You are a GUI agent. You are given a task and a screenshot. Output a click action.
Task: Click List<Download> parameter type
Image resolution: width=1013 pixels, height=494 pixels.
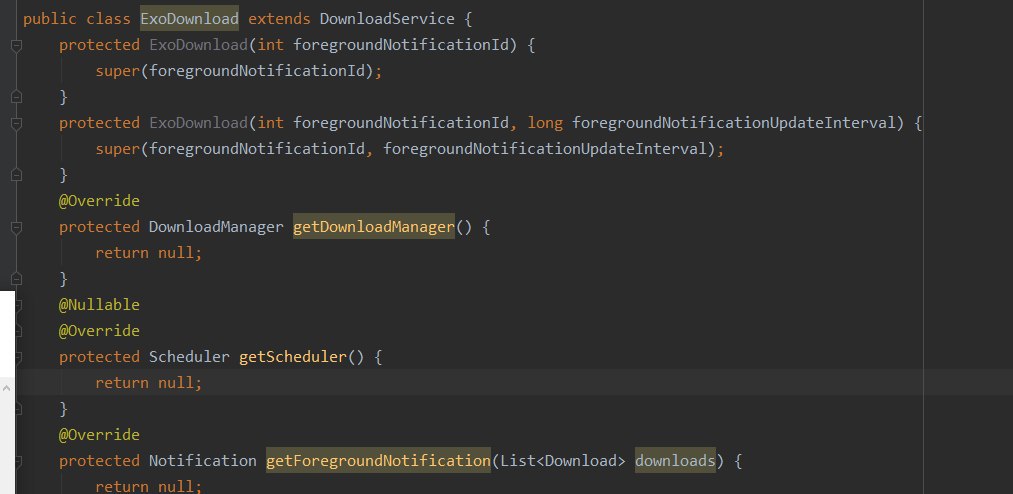pos(563,461)
